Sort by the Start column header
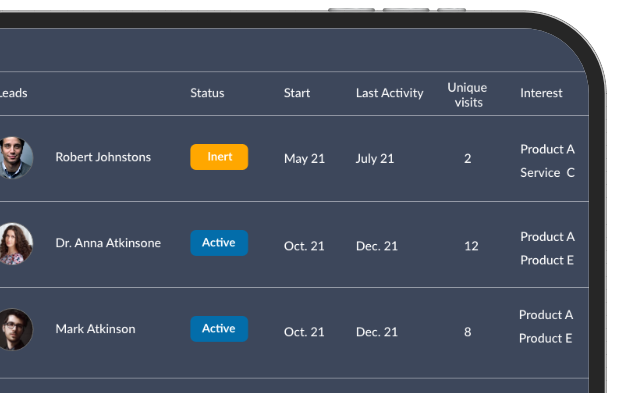The image size is (630, 393). point(297,93)
